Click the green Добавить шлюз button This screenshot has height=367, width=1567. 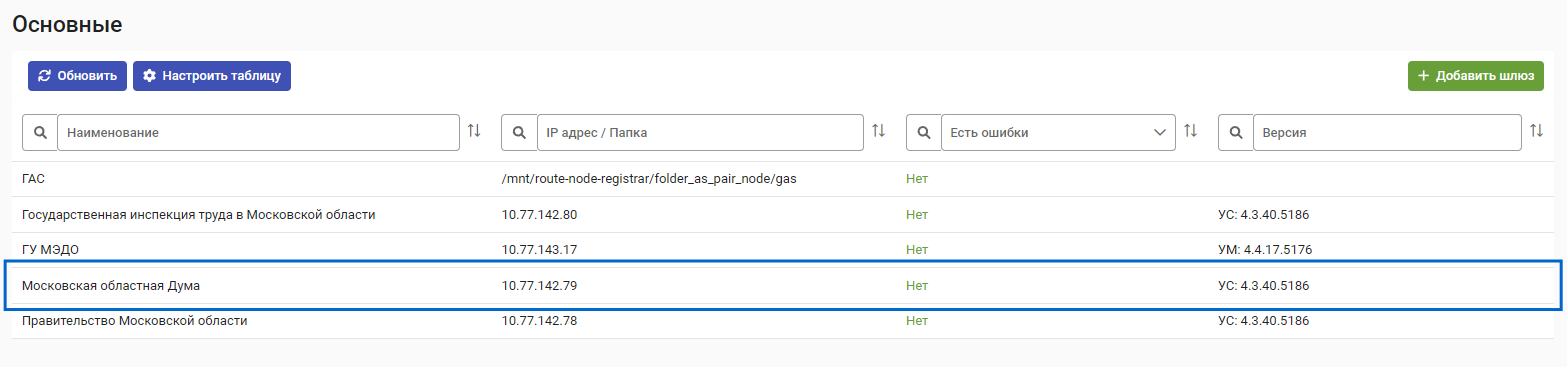(1475, 75)
